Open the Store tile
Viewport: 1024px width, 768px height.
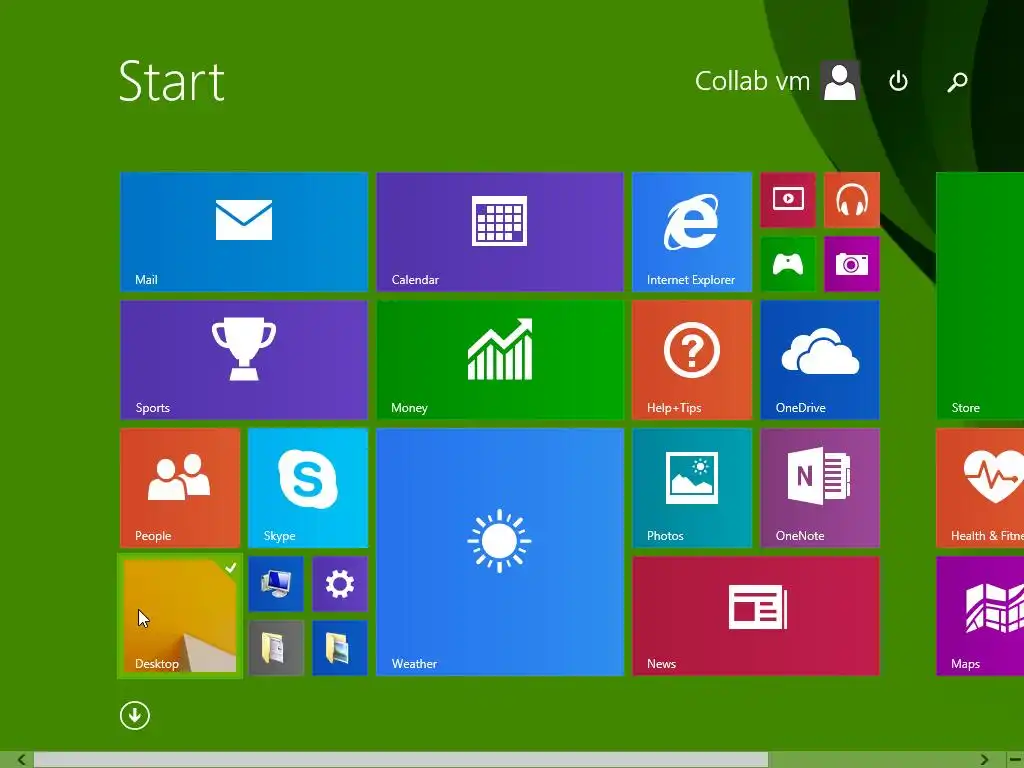tap(980, 295)
